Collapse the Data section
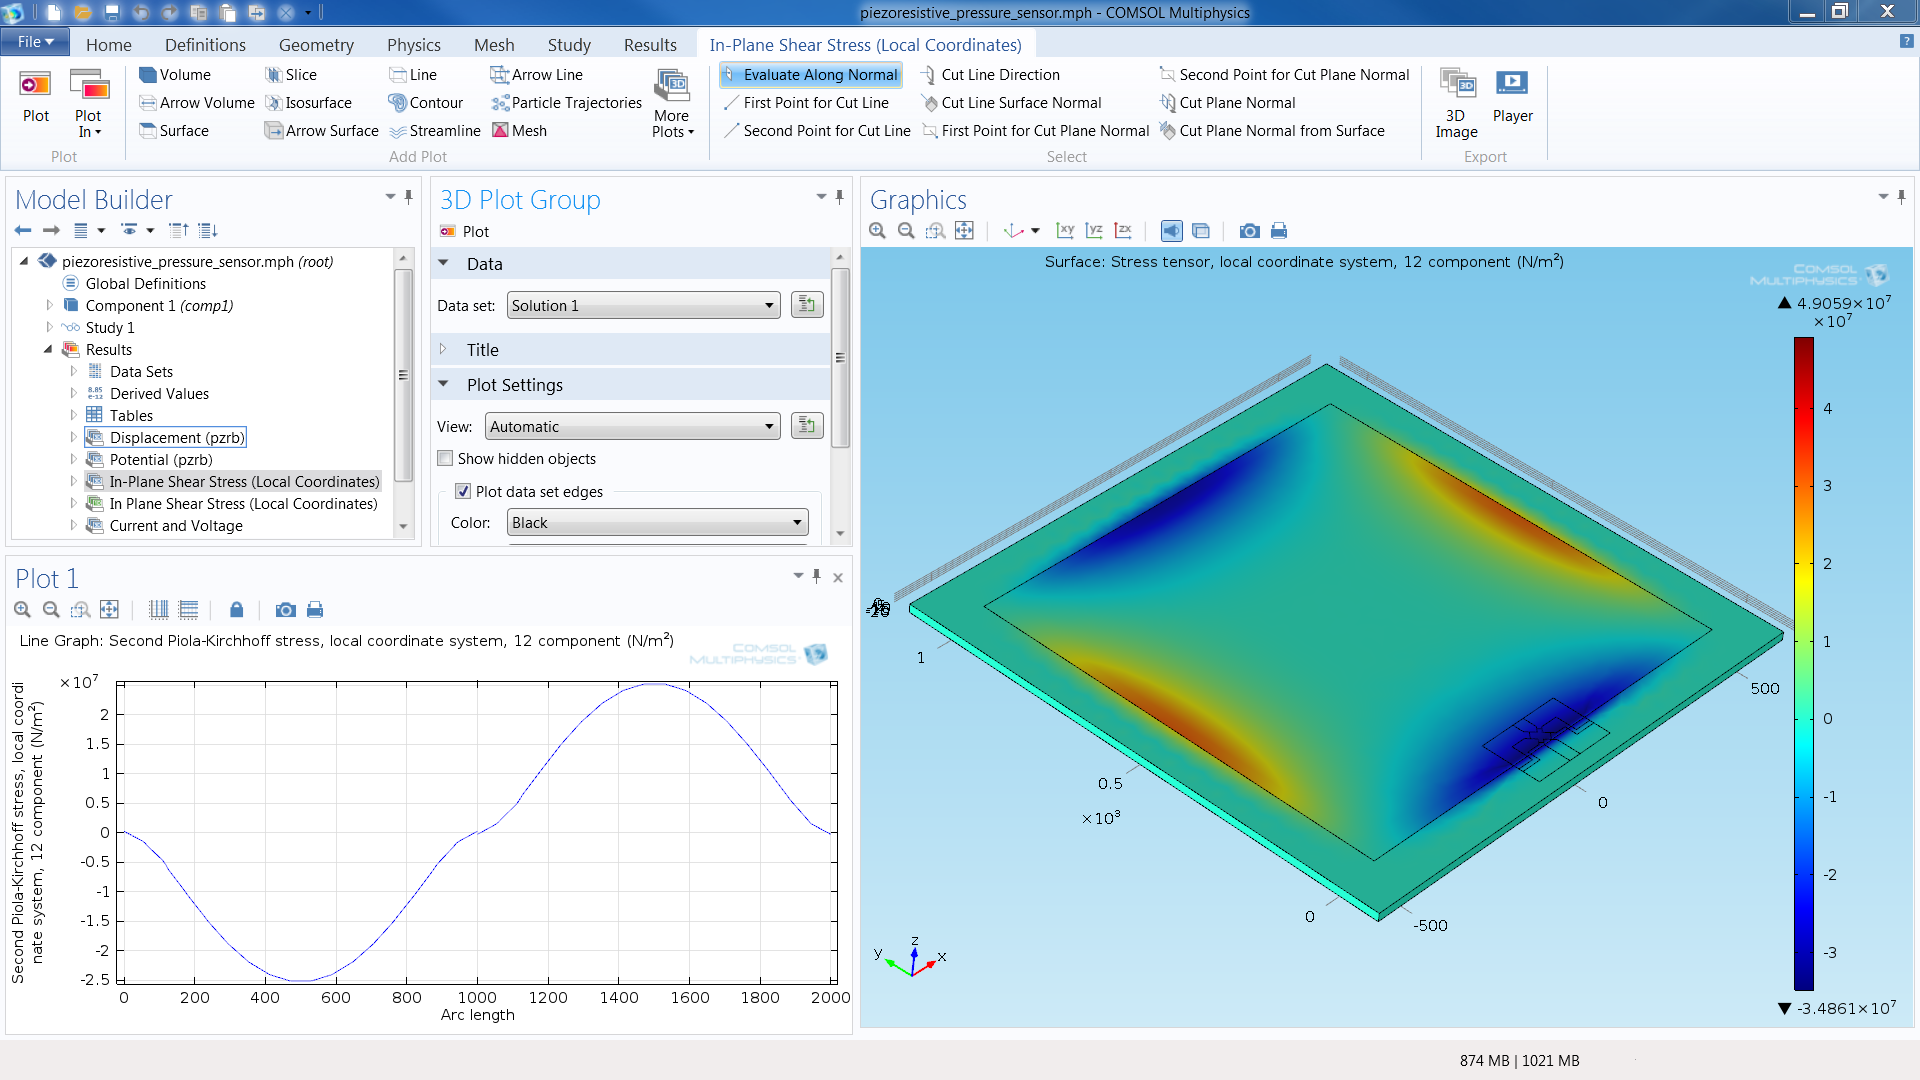1920x1080 pixels. click(444, 264)
